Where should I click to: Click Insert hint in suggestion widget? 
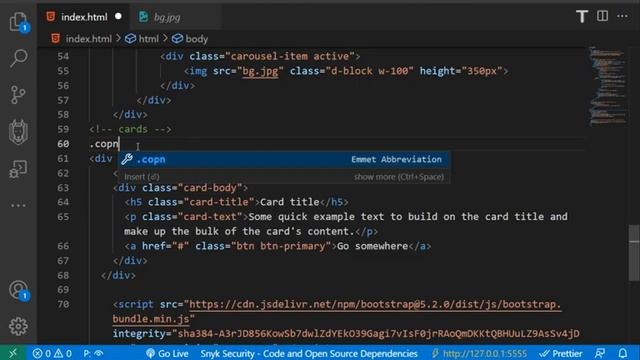pyautogui.click(x=142, y=177)
